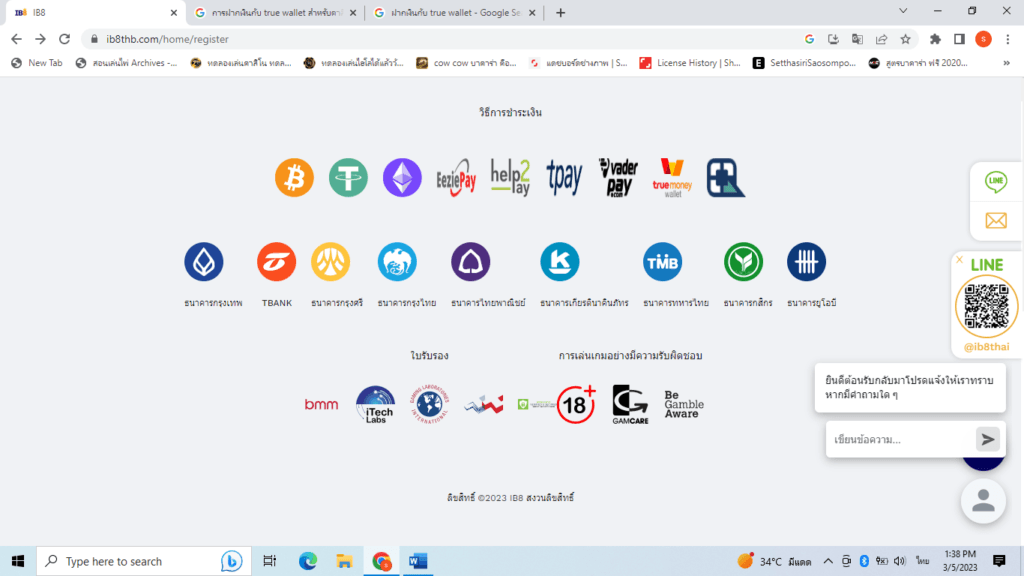Open File Explorer from the taskbar
This screenshot has height=576, width=1024.
click(344, 561)
